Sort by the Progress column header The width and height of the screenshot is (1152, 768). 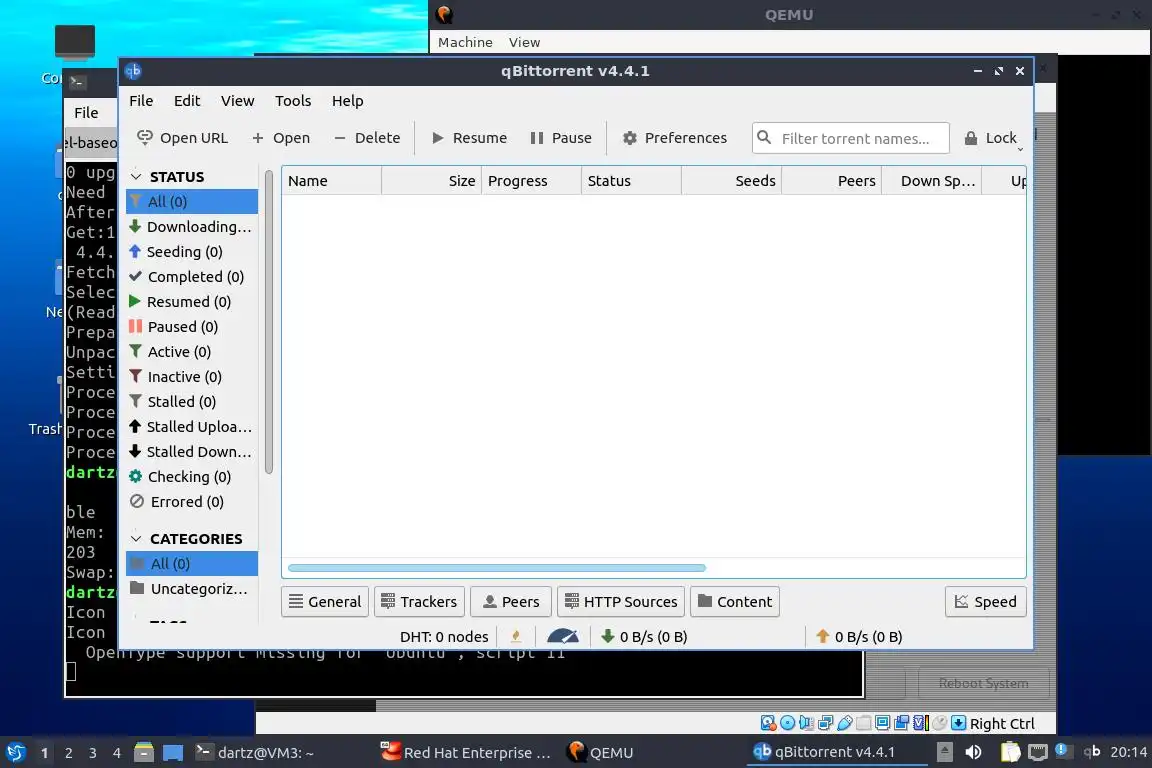531,181
